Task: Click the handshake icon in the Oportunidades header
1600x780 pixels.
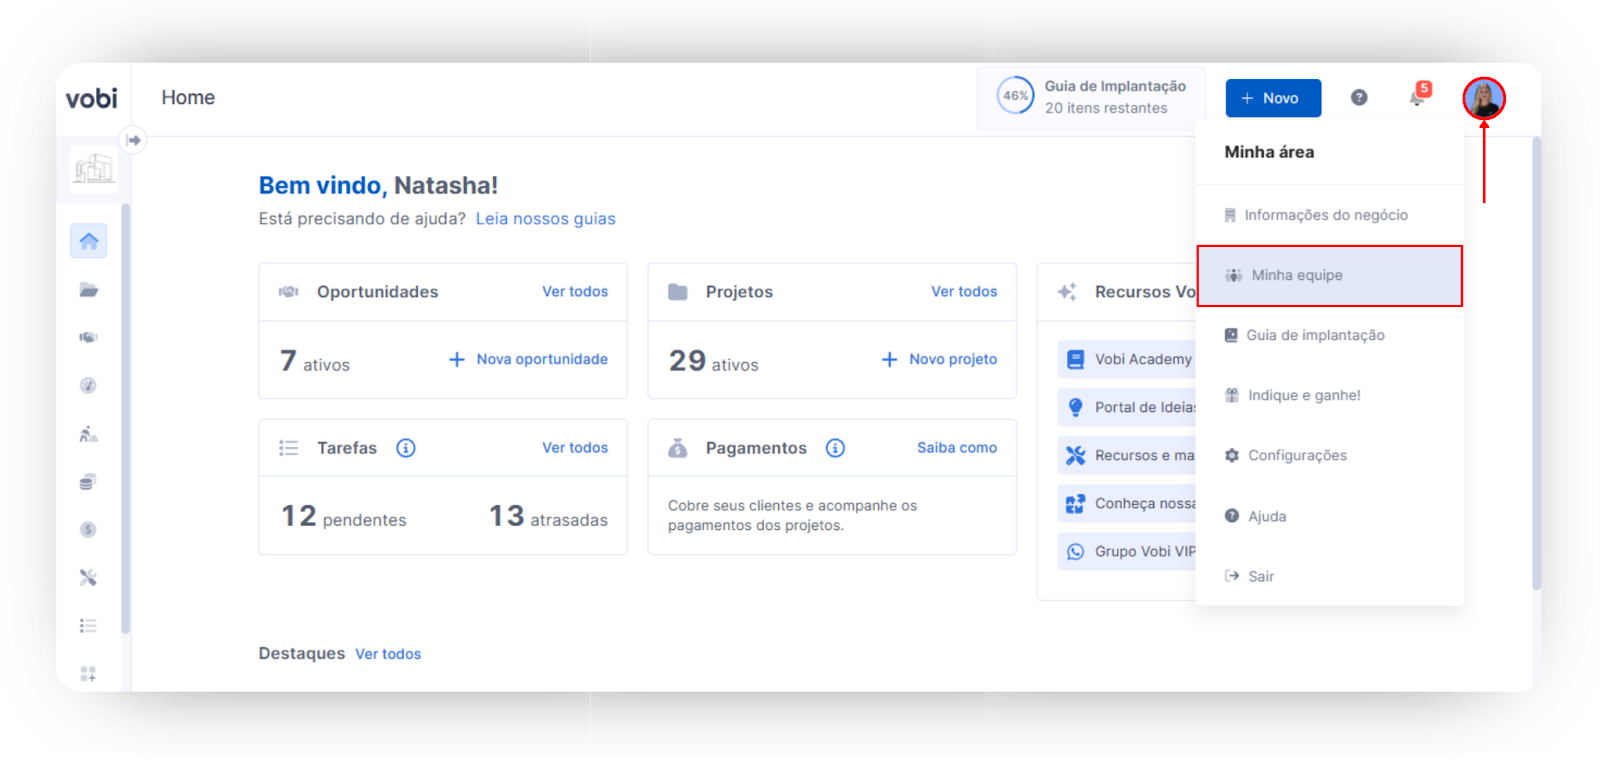Action: pyautogui.click(x=289, y=292)
